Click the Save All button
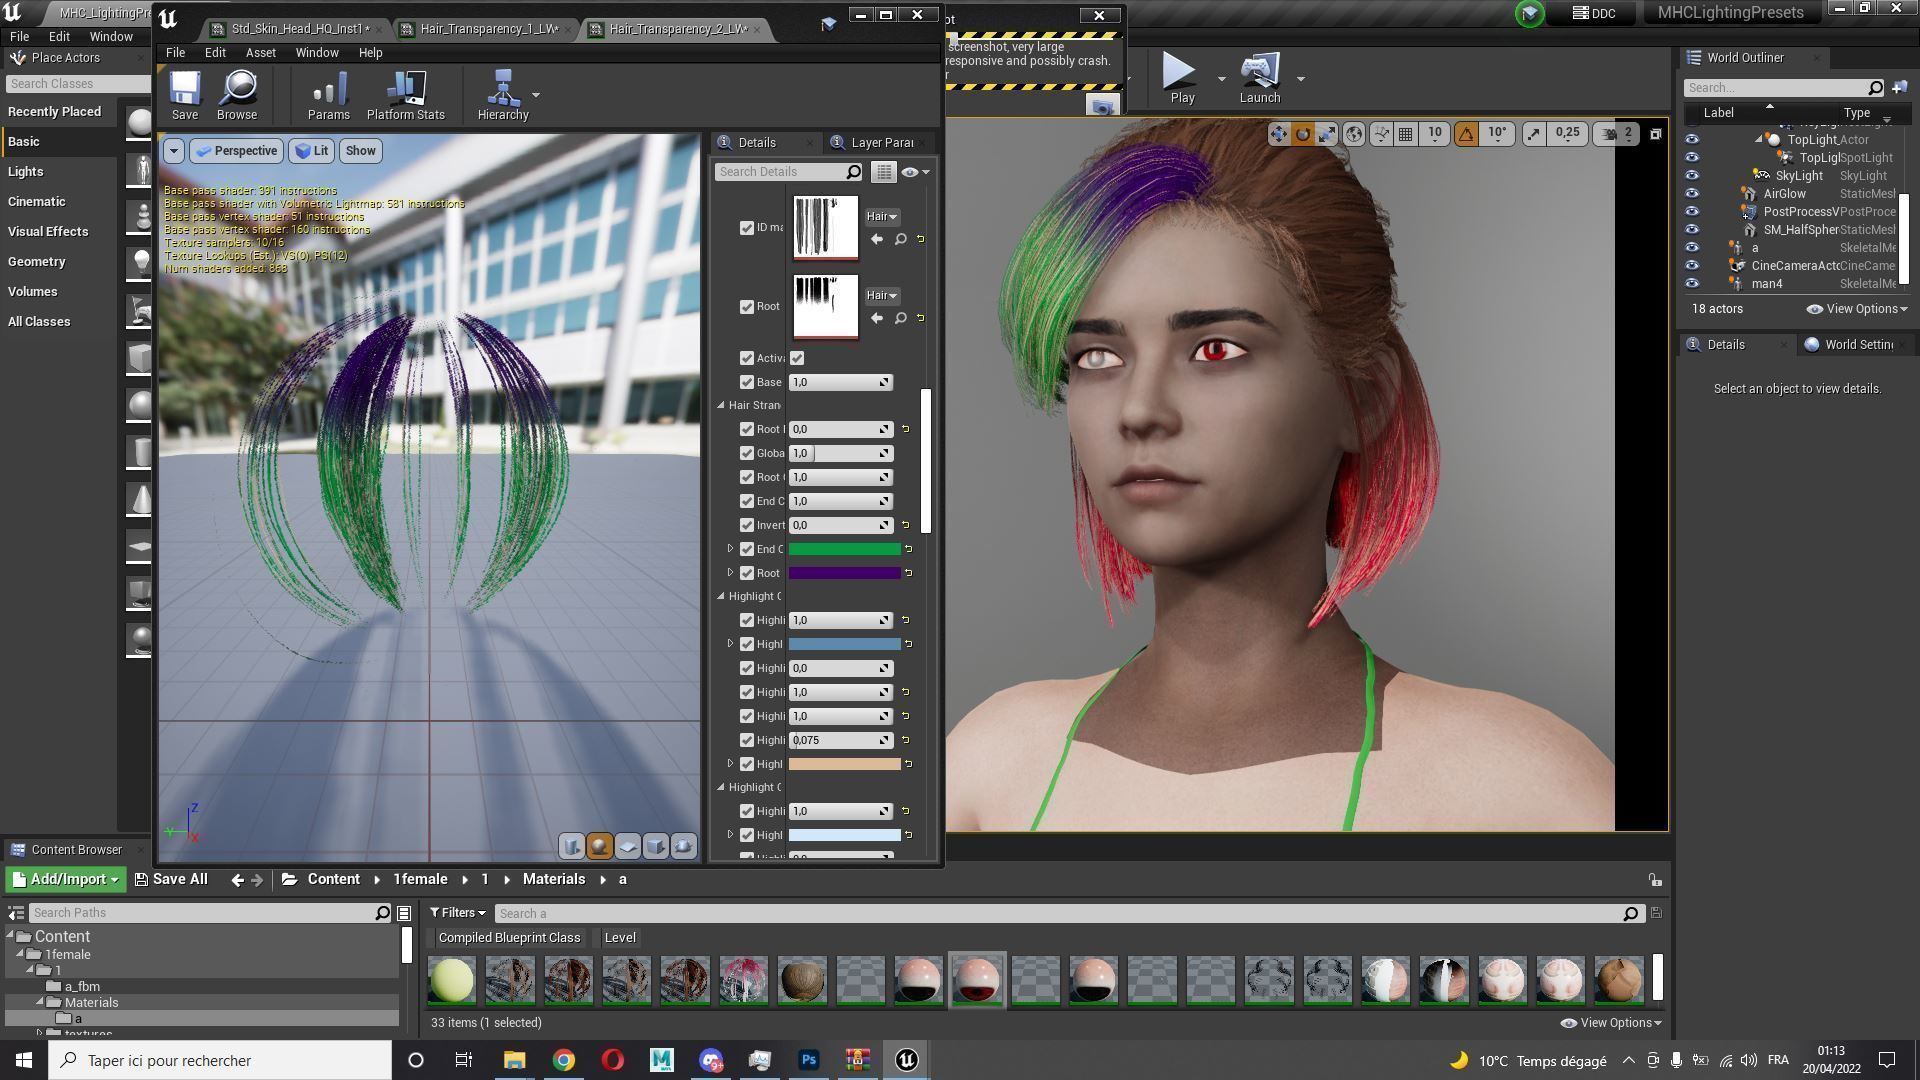Screen dimensions: 1920x1080 [171, 880]
